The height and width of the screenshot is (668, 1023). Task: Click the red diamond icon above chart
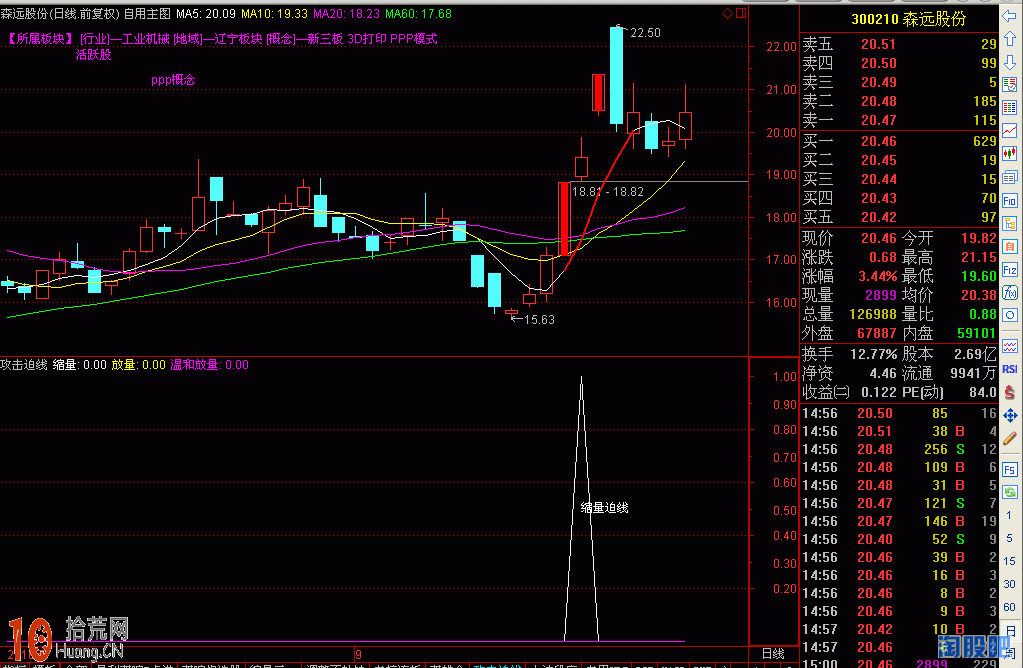[x=727, y=14]
